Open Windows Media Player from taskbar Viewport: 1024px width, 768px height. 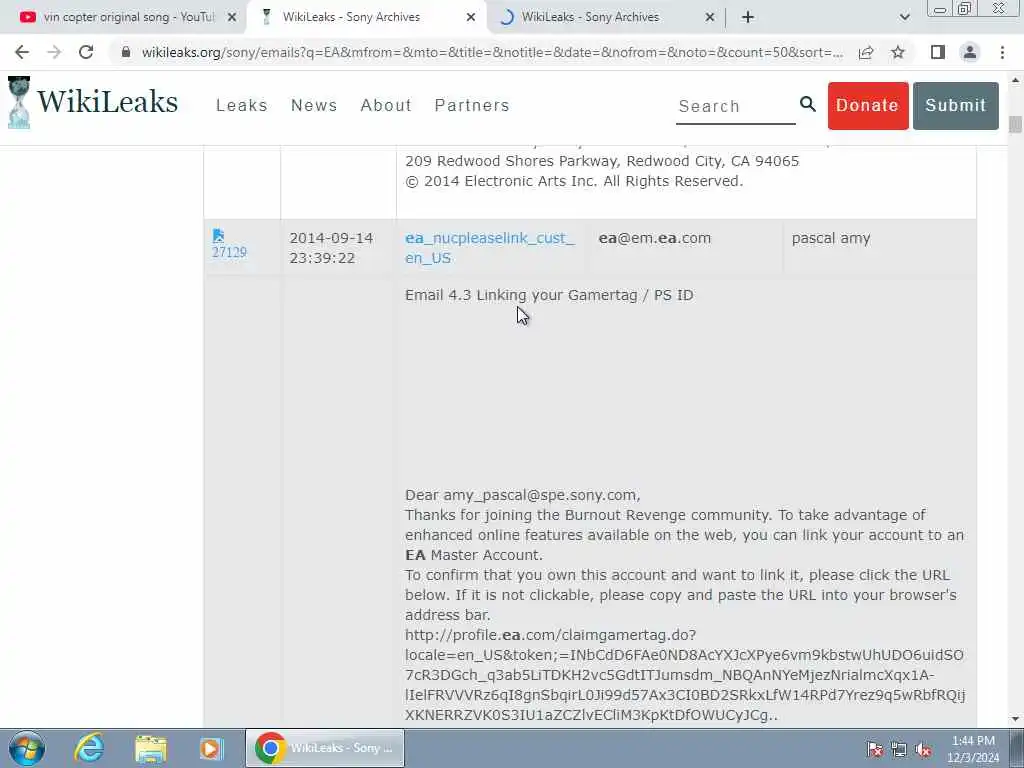pyautogui.click(x=212, y=748)
